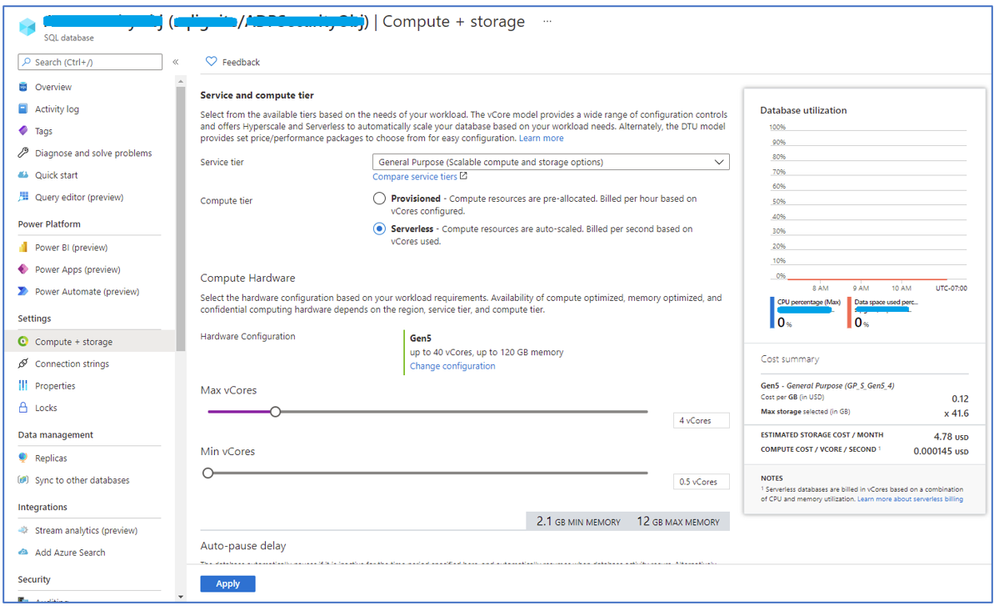999x607 pixels.
Task: Open the Compare service tiers link
Action: click(415, 176)
